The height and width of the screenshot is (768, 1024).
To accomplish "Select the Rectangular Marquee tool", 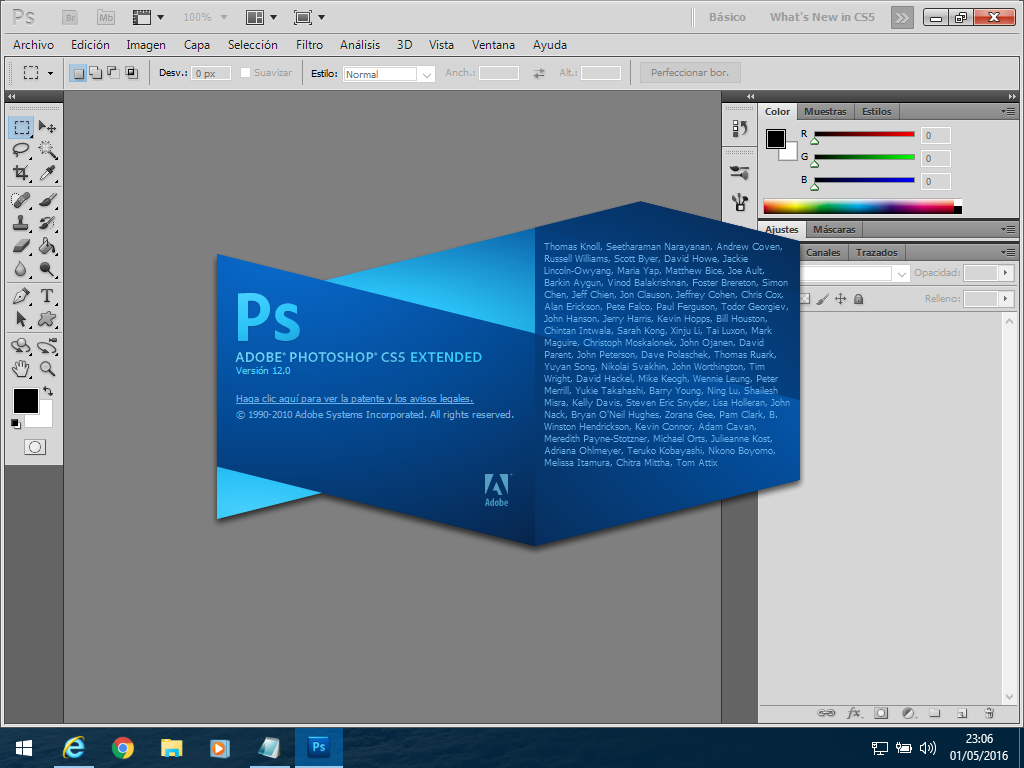I will pyautogui.click(x=21, y=127).
